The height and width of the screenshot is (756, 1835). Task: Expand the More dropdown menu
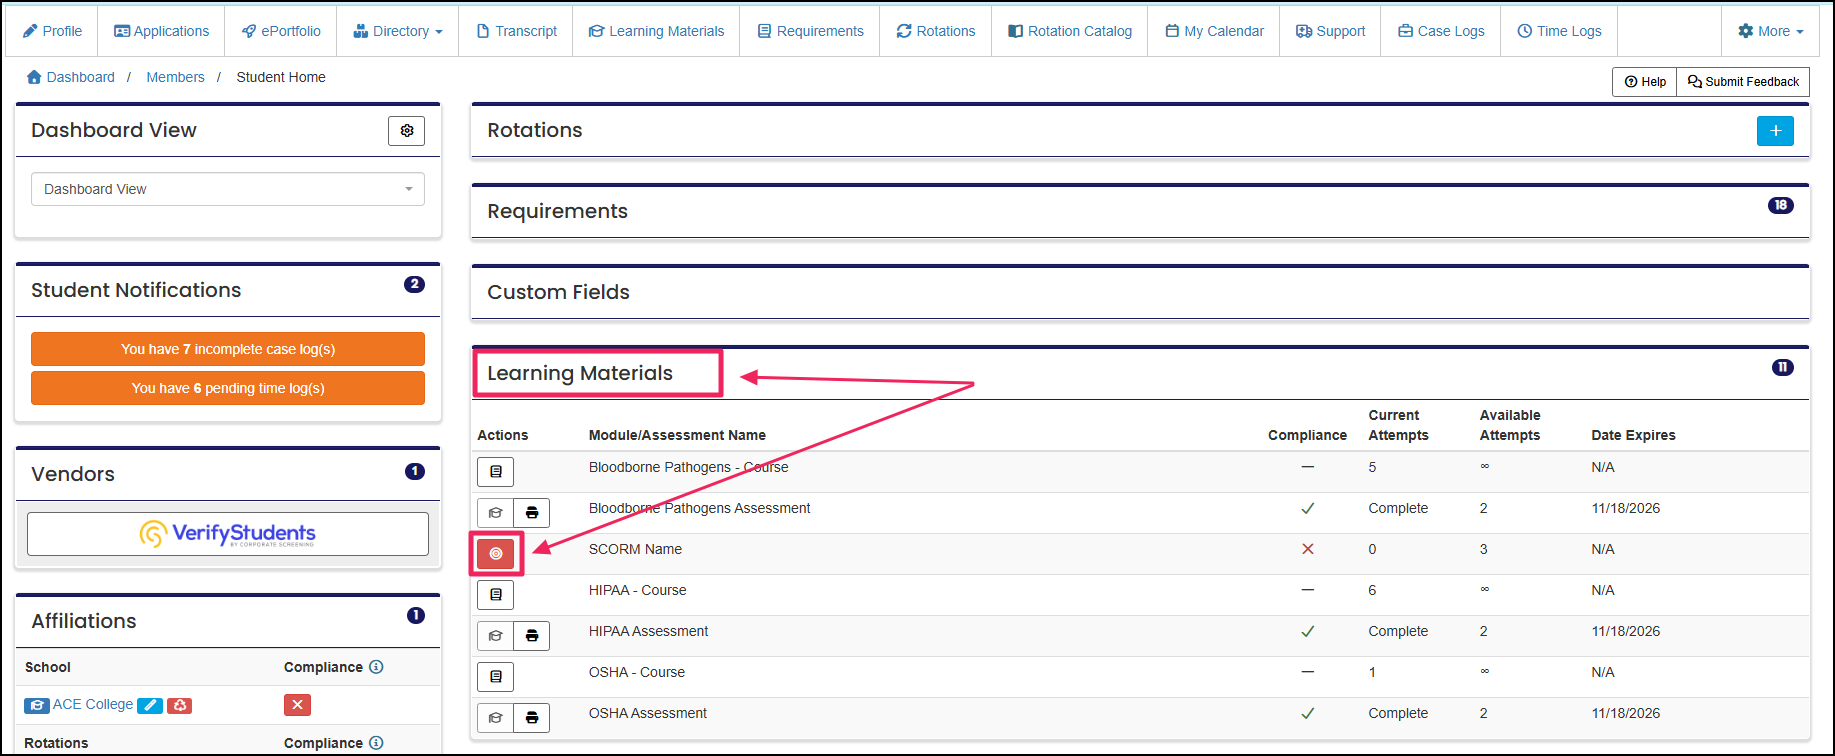click(1771, 31)
